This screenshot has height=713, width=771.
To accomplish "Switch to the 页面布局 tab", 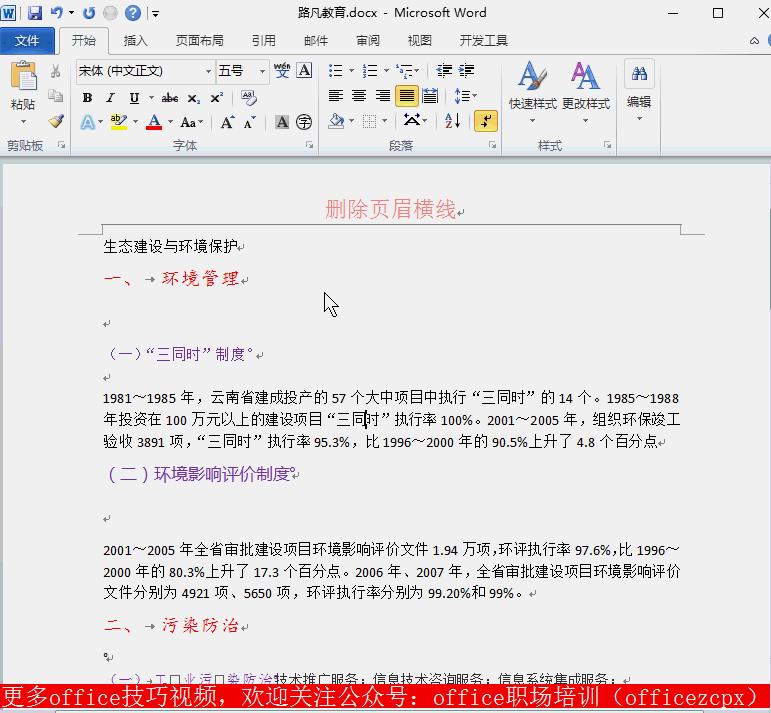I will click(200, 40).
